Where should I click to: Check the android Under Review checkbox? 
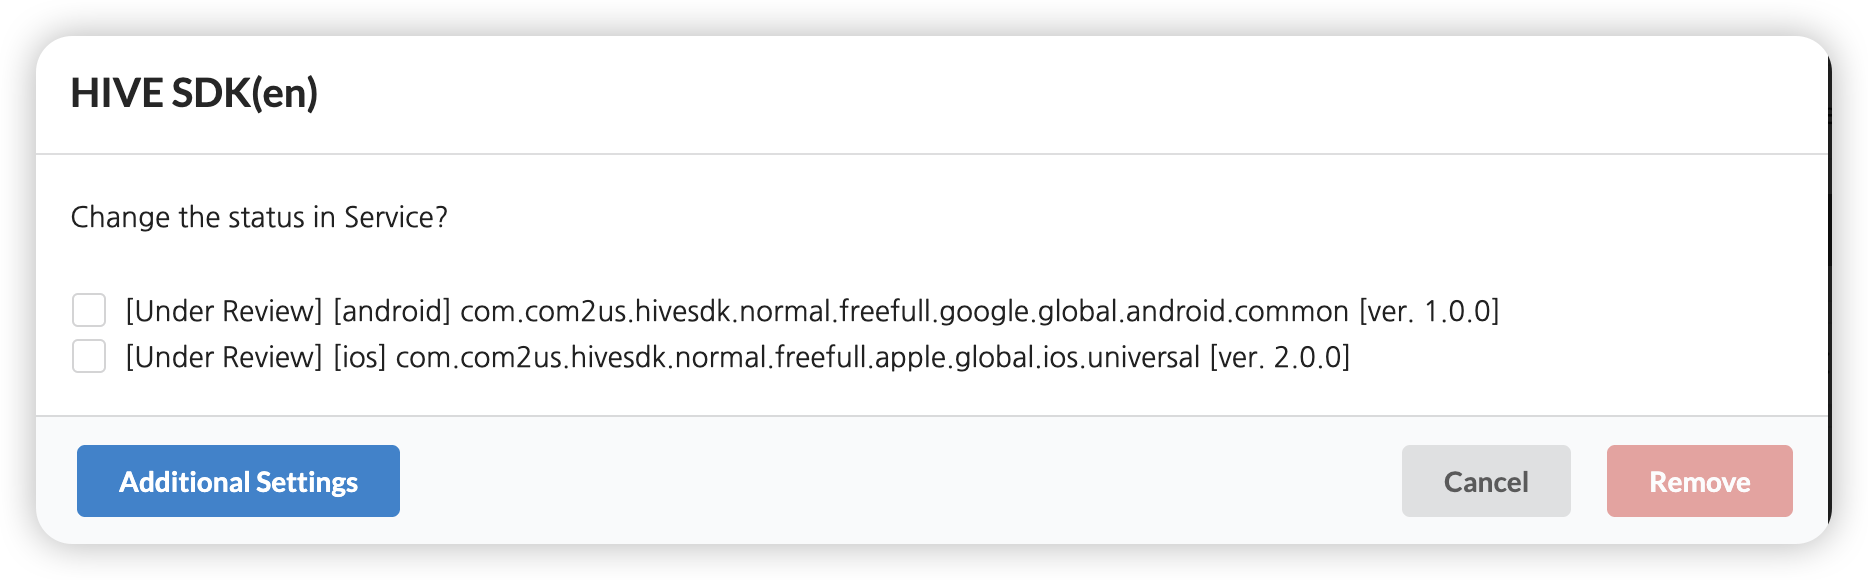click(89, 310)
